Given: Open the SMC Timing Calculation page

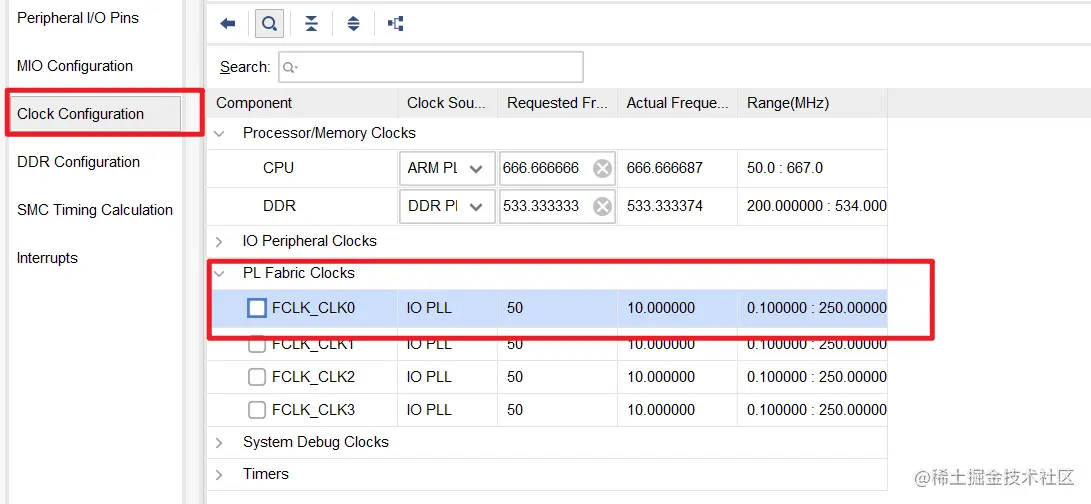Looking at the screenshot, I should (x=95, y=210).
